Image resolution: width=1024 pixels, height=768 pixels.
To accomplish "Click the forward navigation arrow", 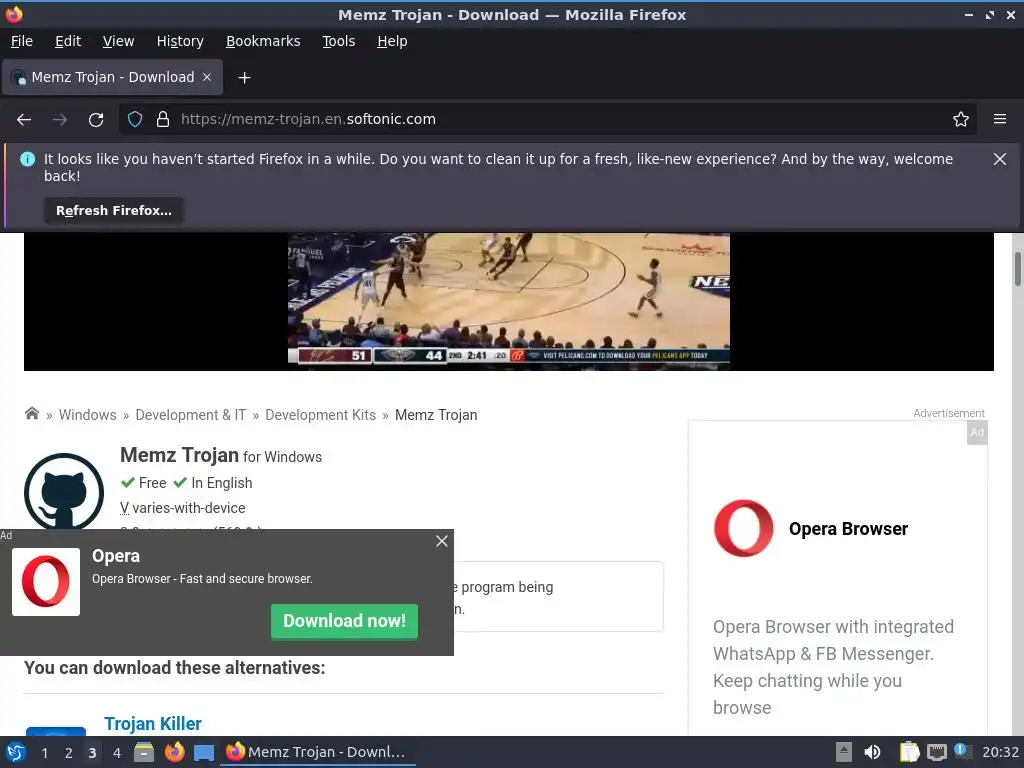I will tap(60, 120).
